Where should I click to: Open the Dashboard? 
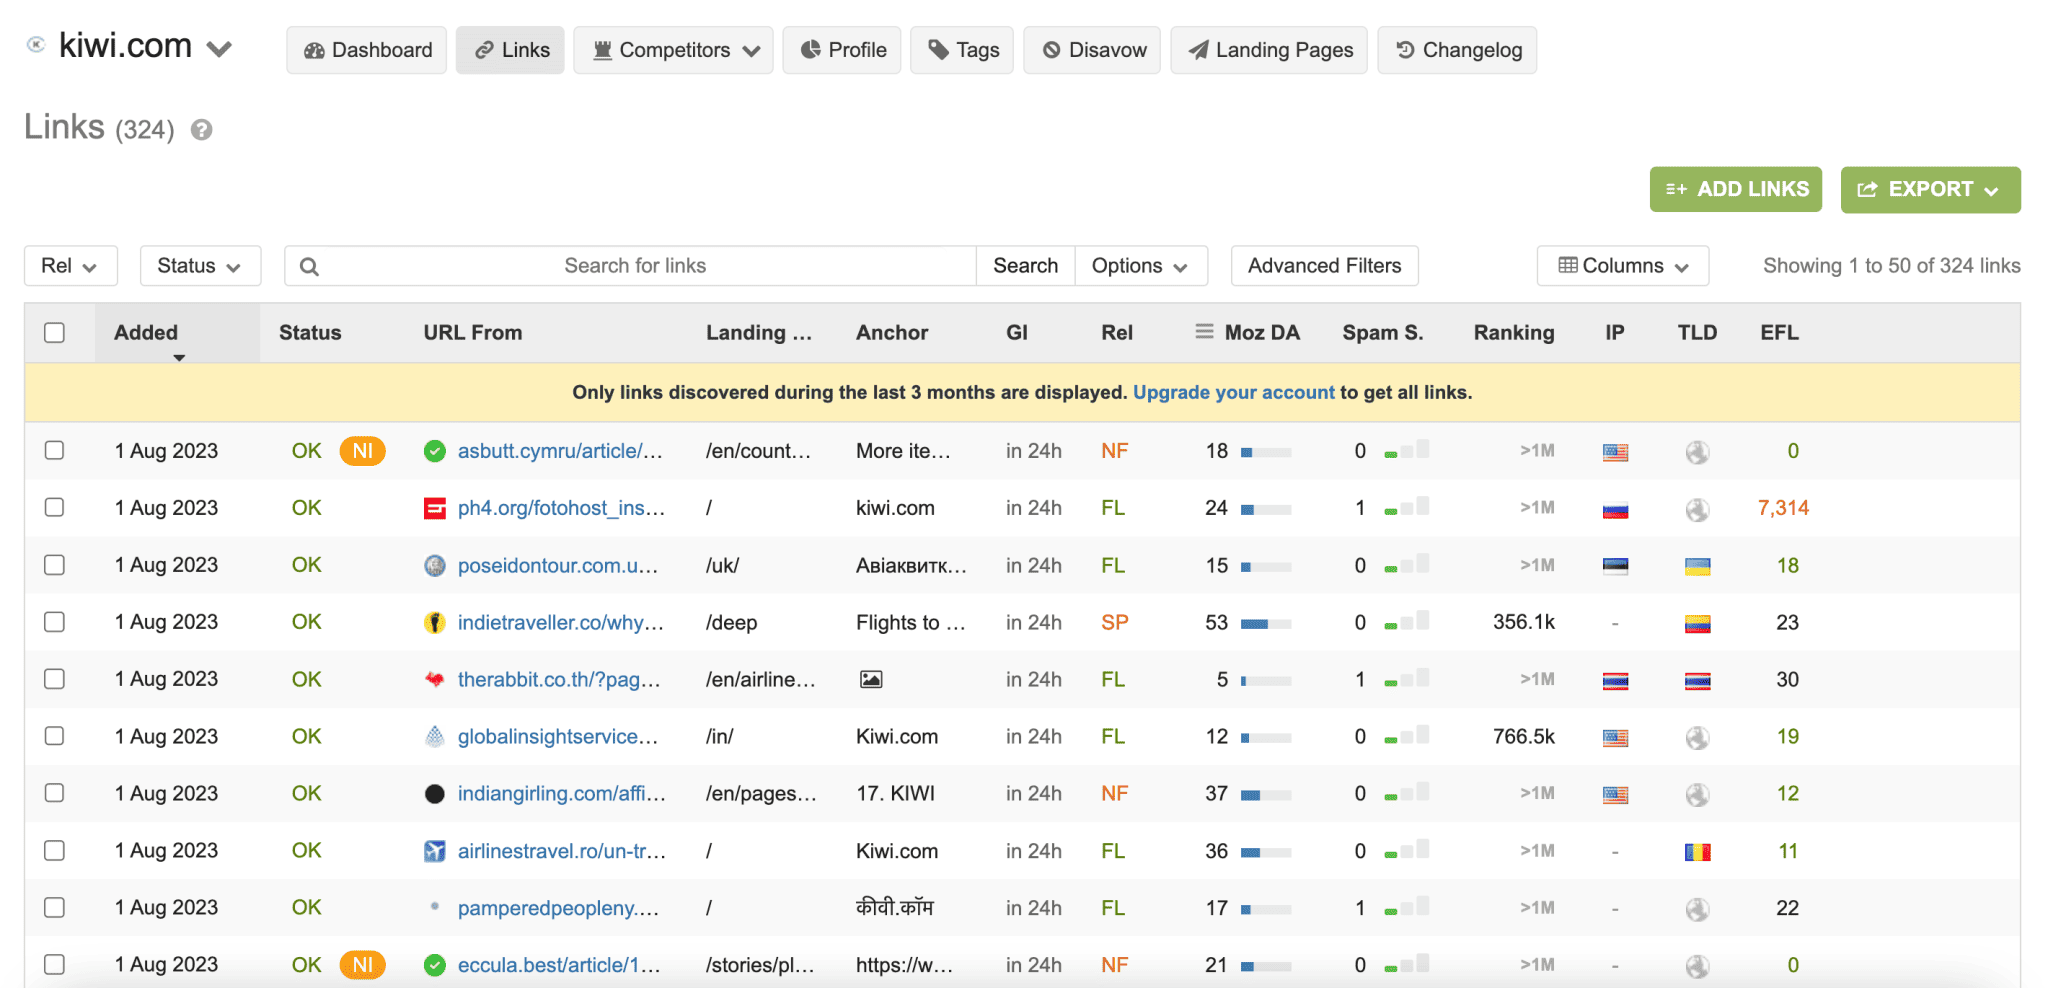366,49
